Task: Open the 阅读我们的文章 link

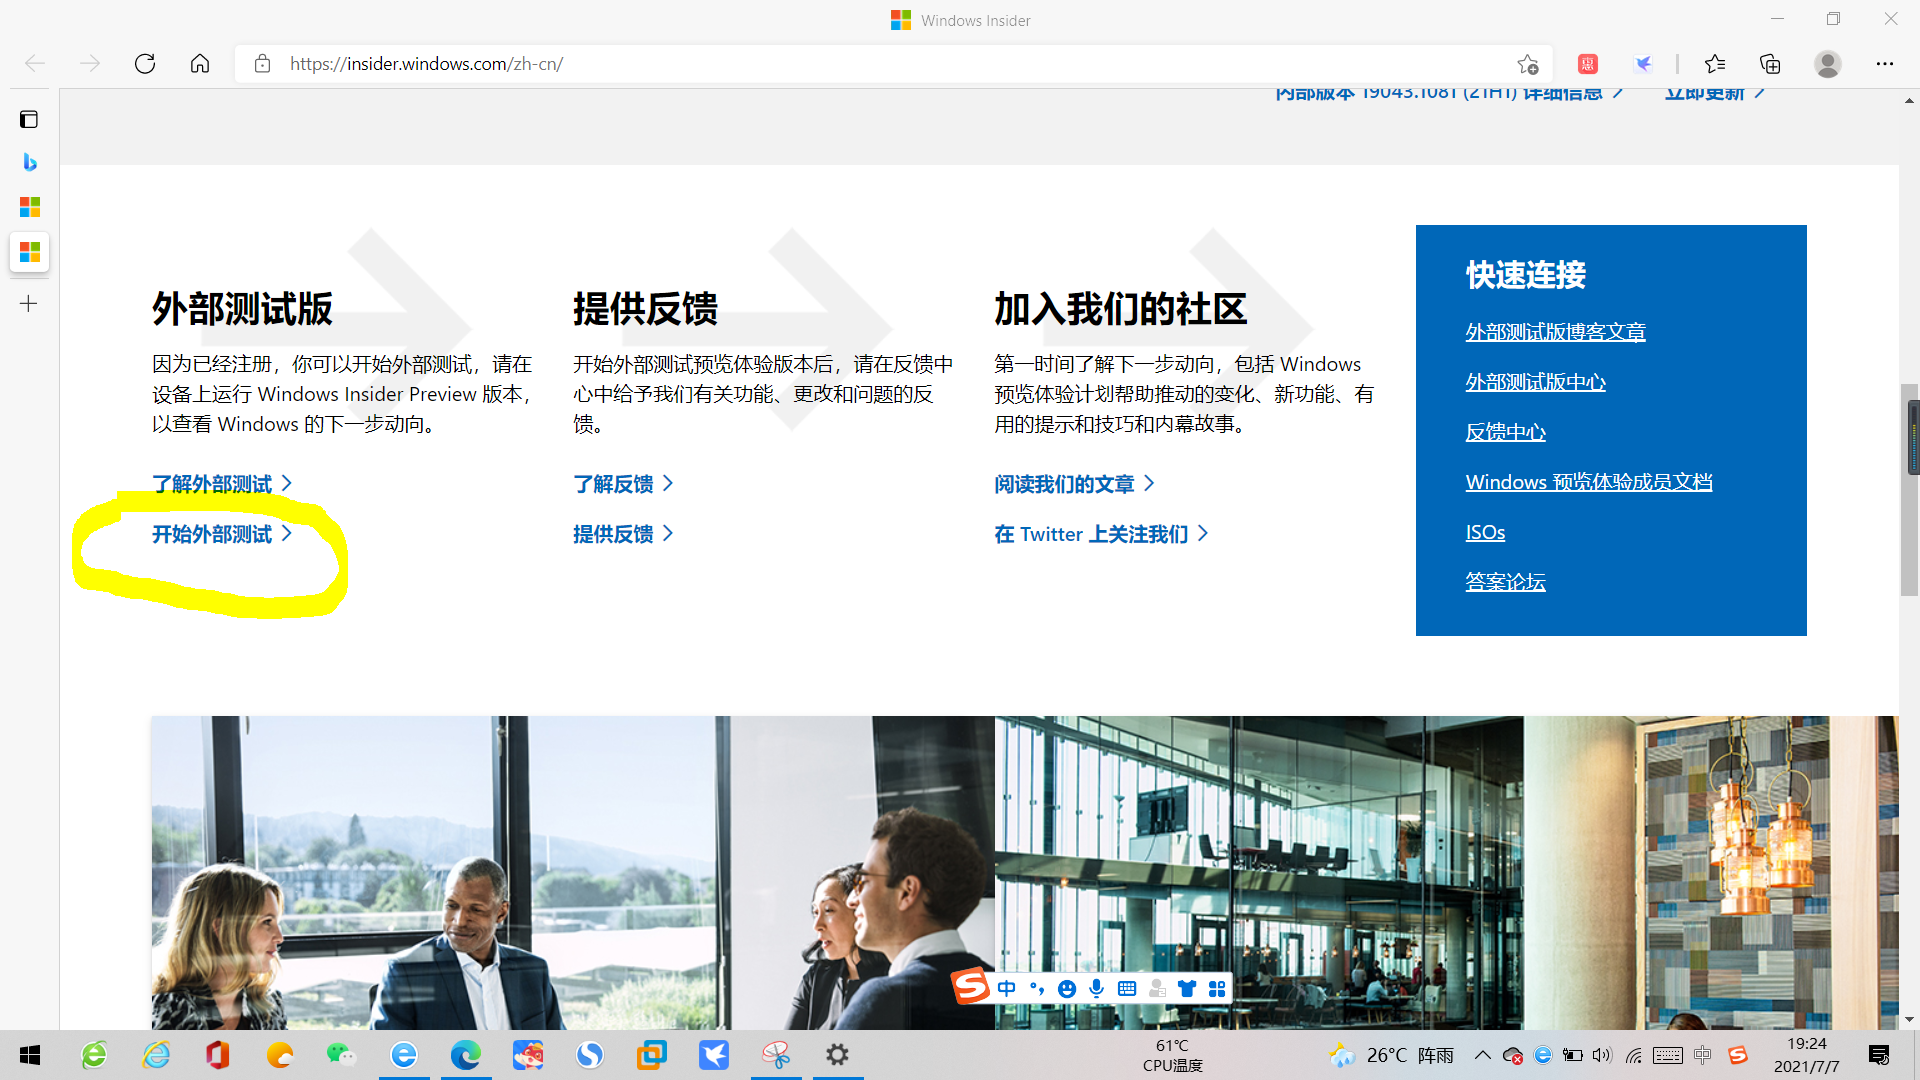Action: [x=1074, y=484]
